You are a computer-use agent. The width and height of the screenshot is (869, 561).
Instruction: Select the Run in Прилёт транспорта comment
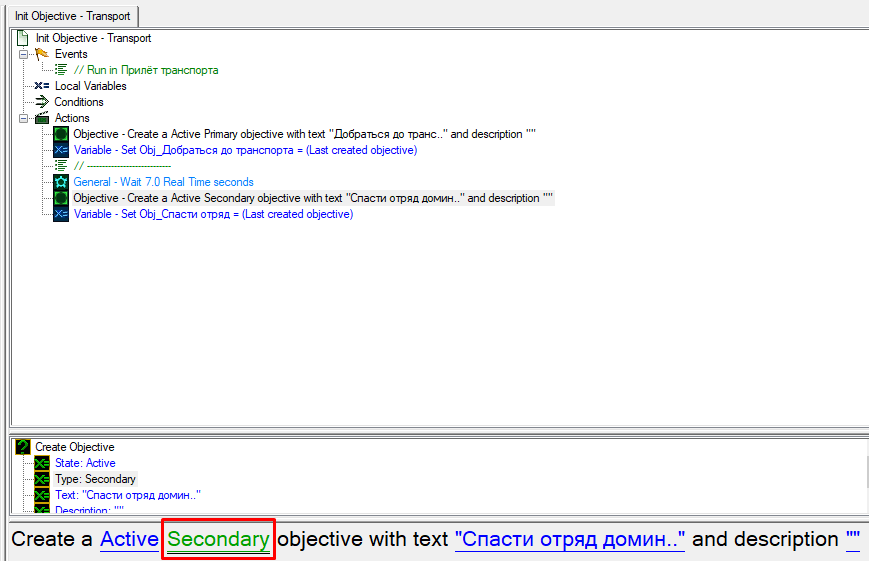146,70
